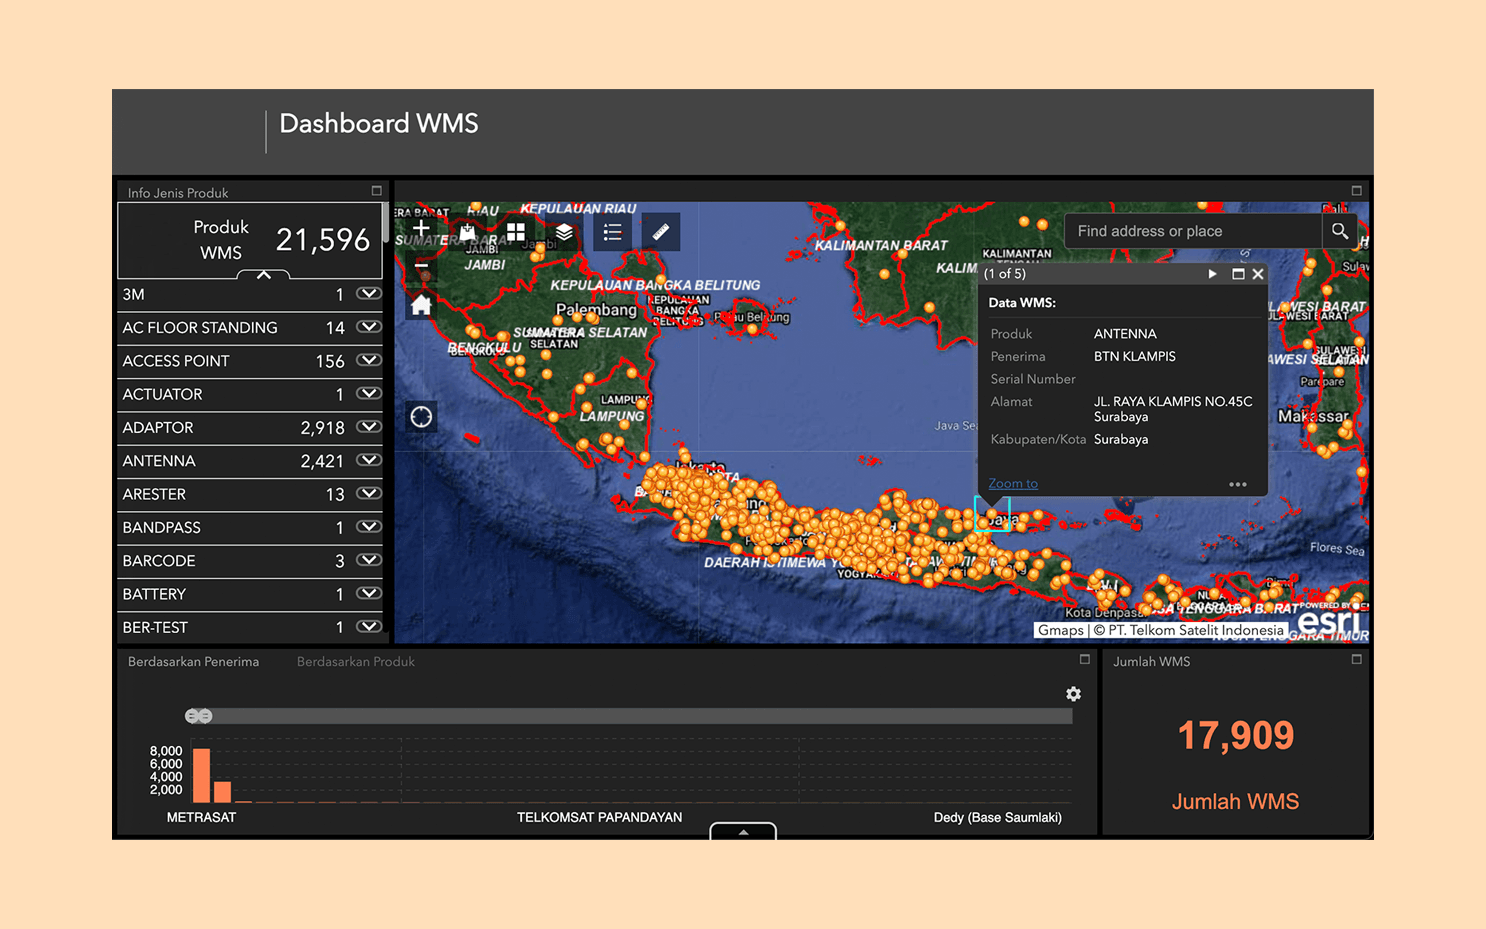Expand the ADAPTOR row

point(369,427)
